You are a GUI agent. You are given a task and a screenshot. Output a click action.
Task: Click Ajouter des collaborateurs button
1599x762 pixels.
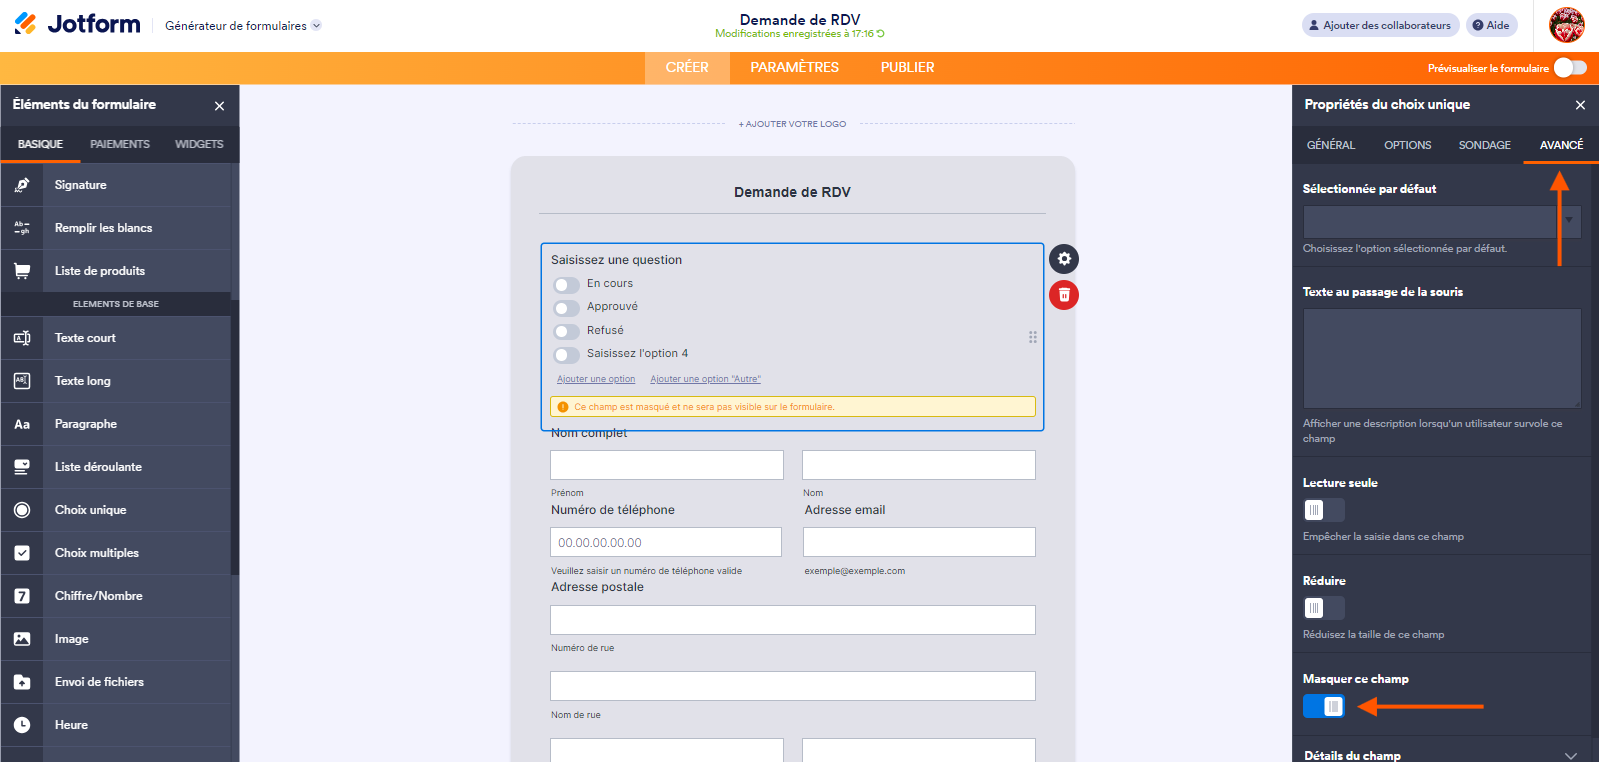pos(1380,26)
